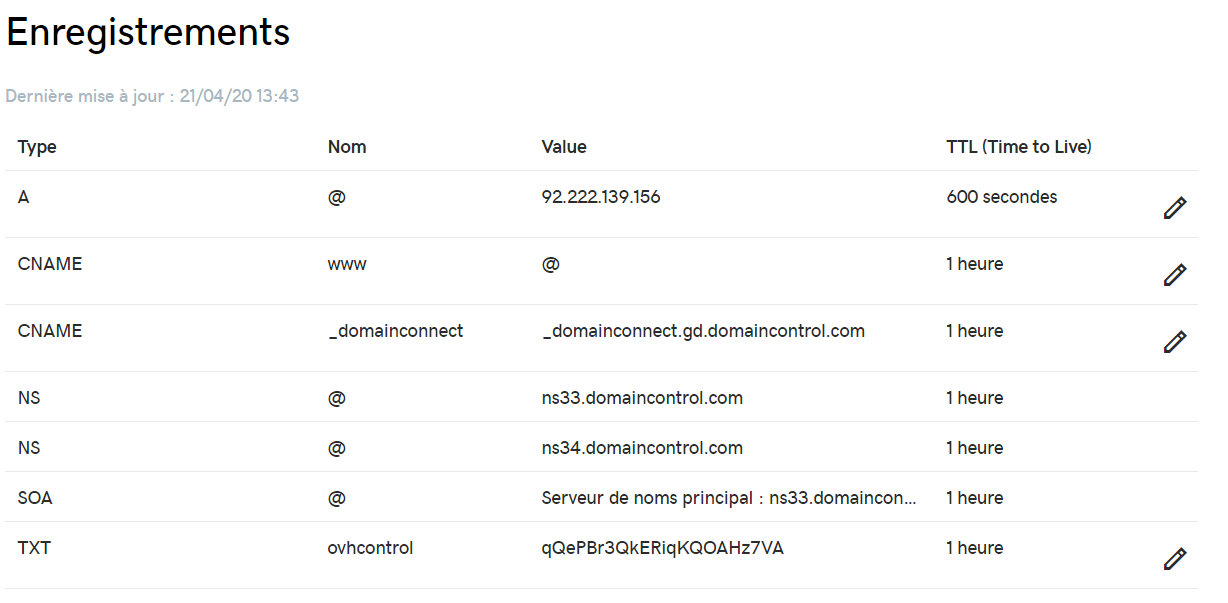The width and height of the screenshot is (1228, 603).
Task: Click the Value column header
Action: (x=564, y=147)
